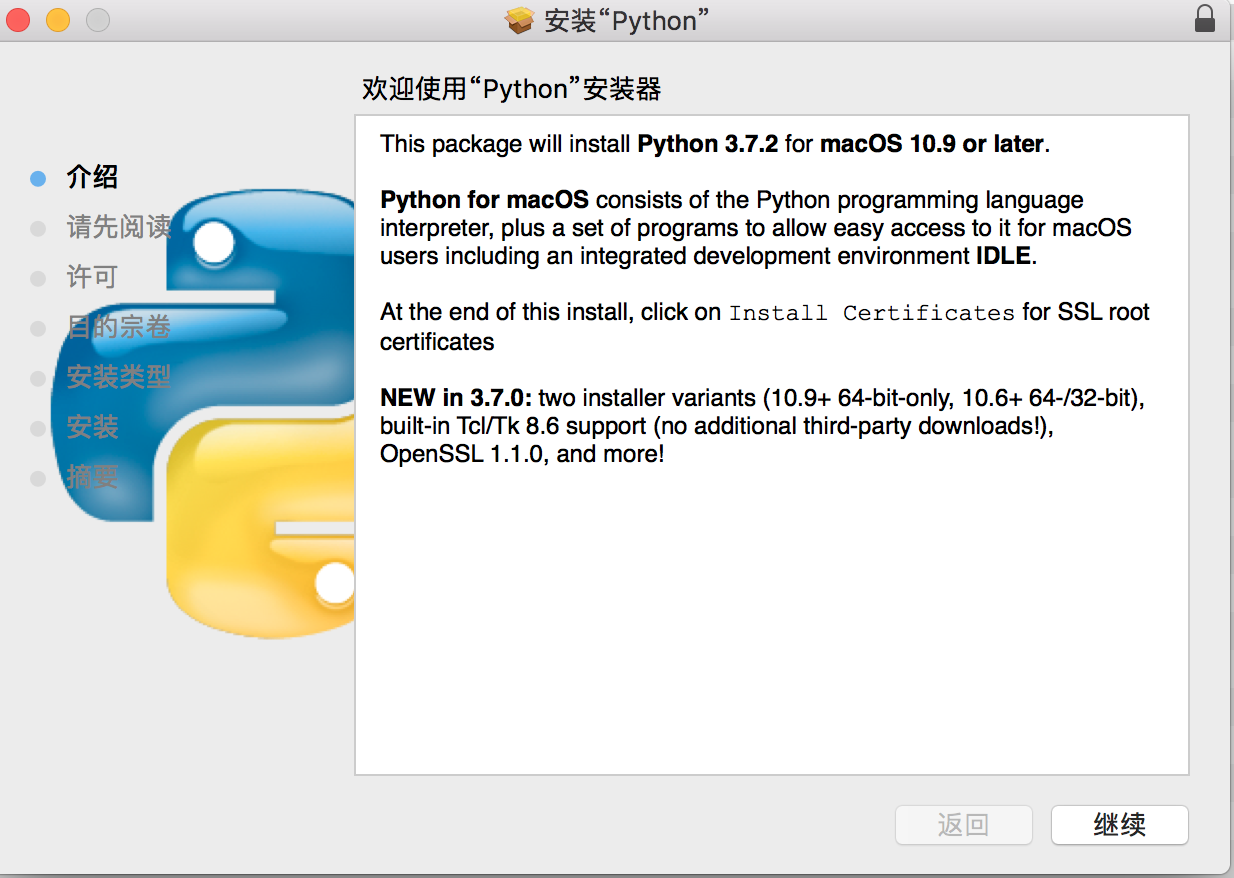Click the 继续 button to proceed
The image size is (1234, 878).
[x=1119, y=824]
